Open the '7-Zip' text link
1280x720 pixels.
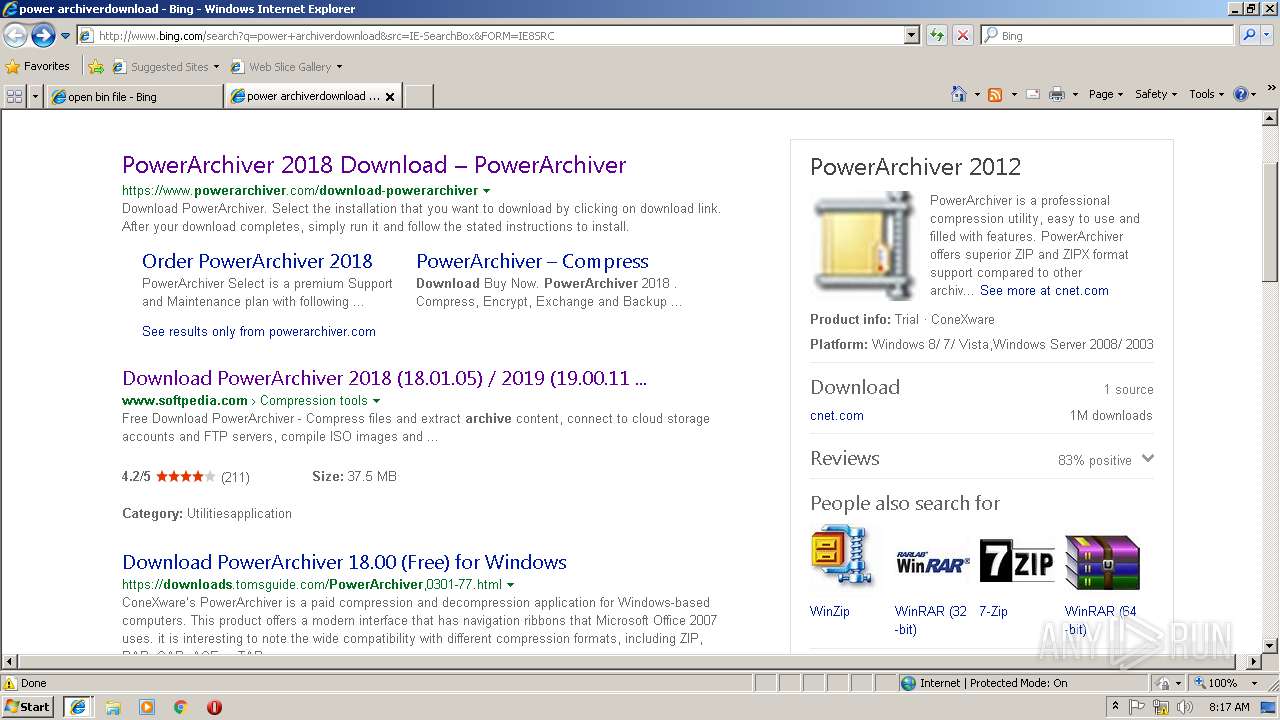click(x=993, y=611)
